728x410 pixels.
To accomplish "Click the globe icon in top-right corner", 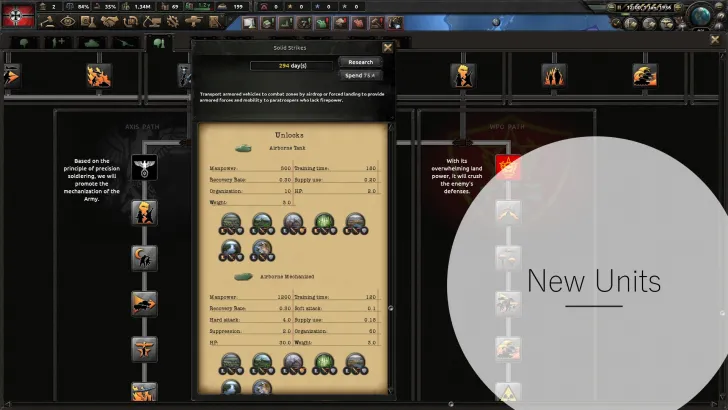I will (701, 16).
